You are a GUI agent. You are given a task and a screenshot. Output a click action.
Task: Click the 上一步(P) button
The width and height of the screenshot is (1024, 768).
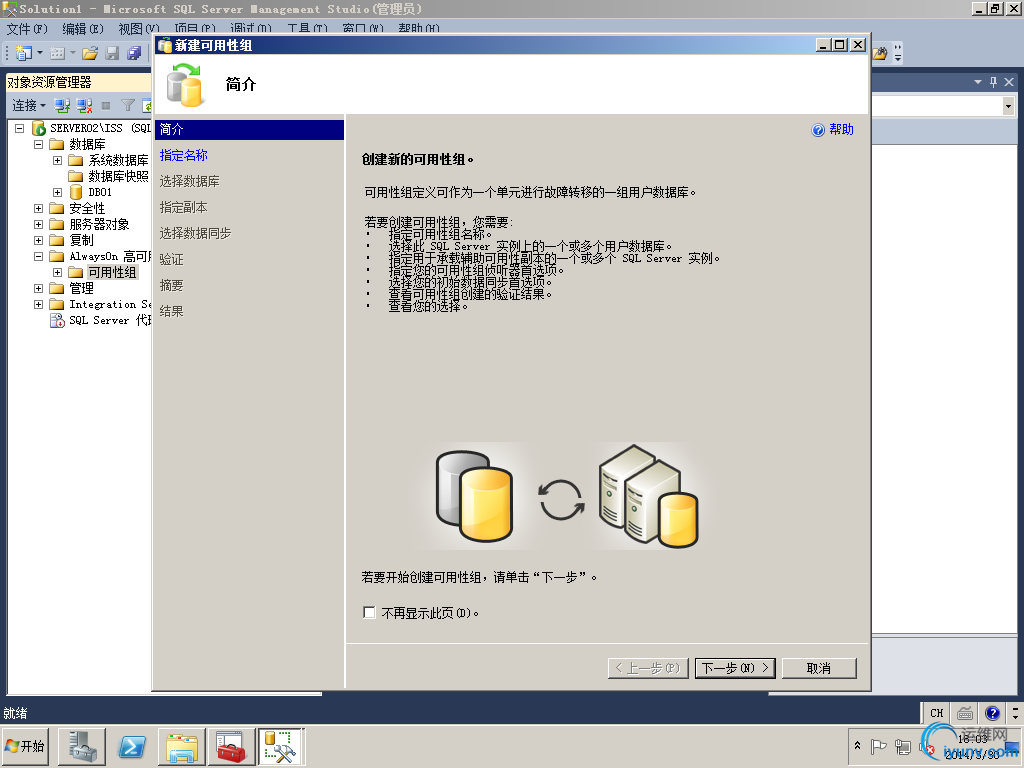648,668
